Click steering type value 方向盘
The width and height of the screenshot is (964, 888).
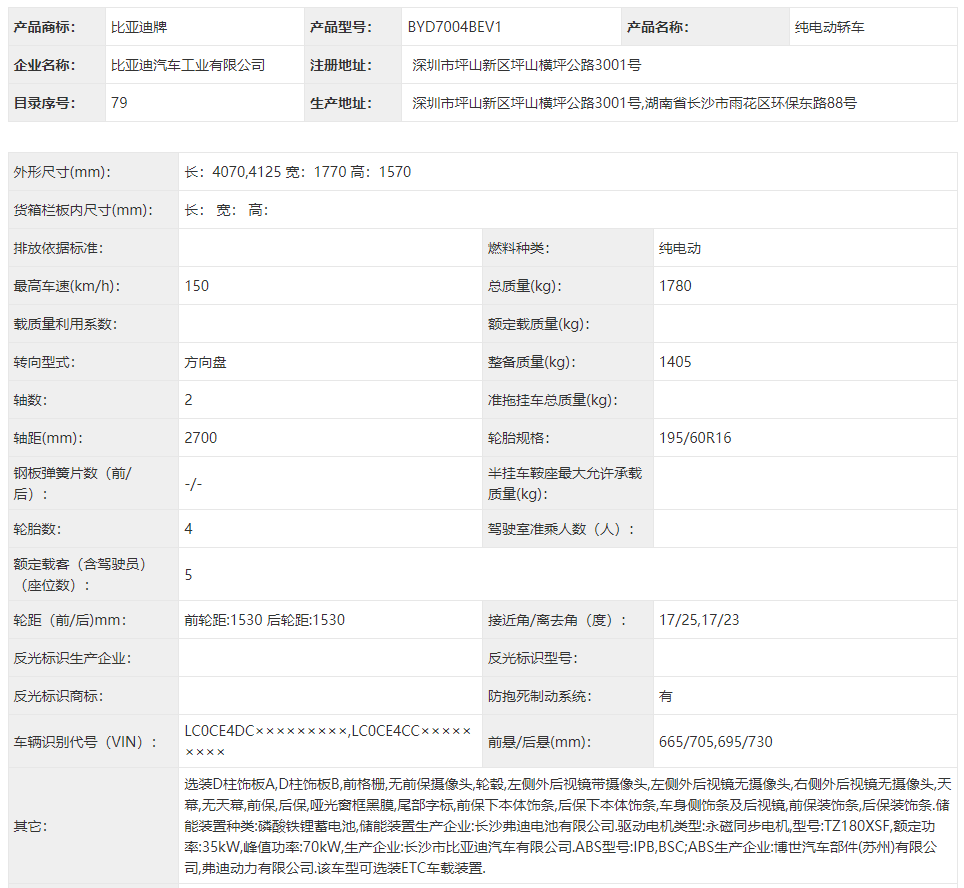205,362
